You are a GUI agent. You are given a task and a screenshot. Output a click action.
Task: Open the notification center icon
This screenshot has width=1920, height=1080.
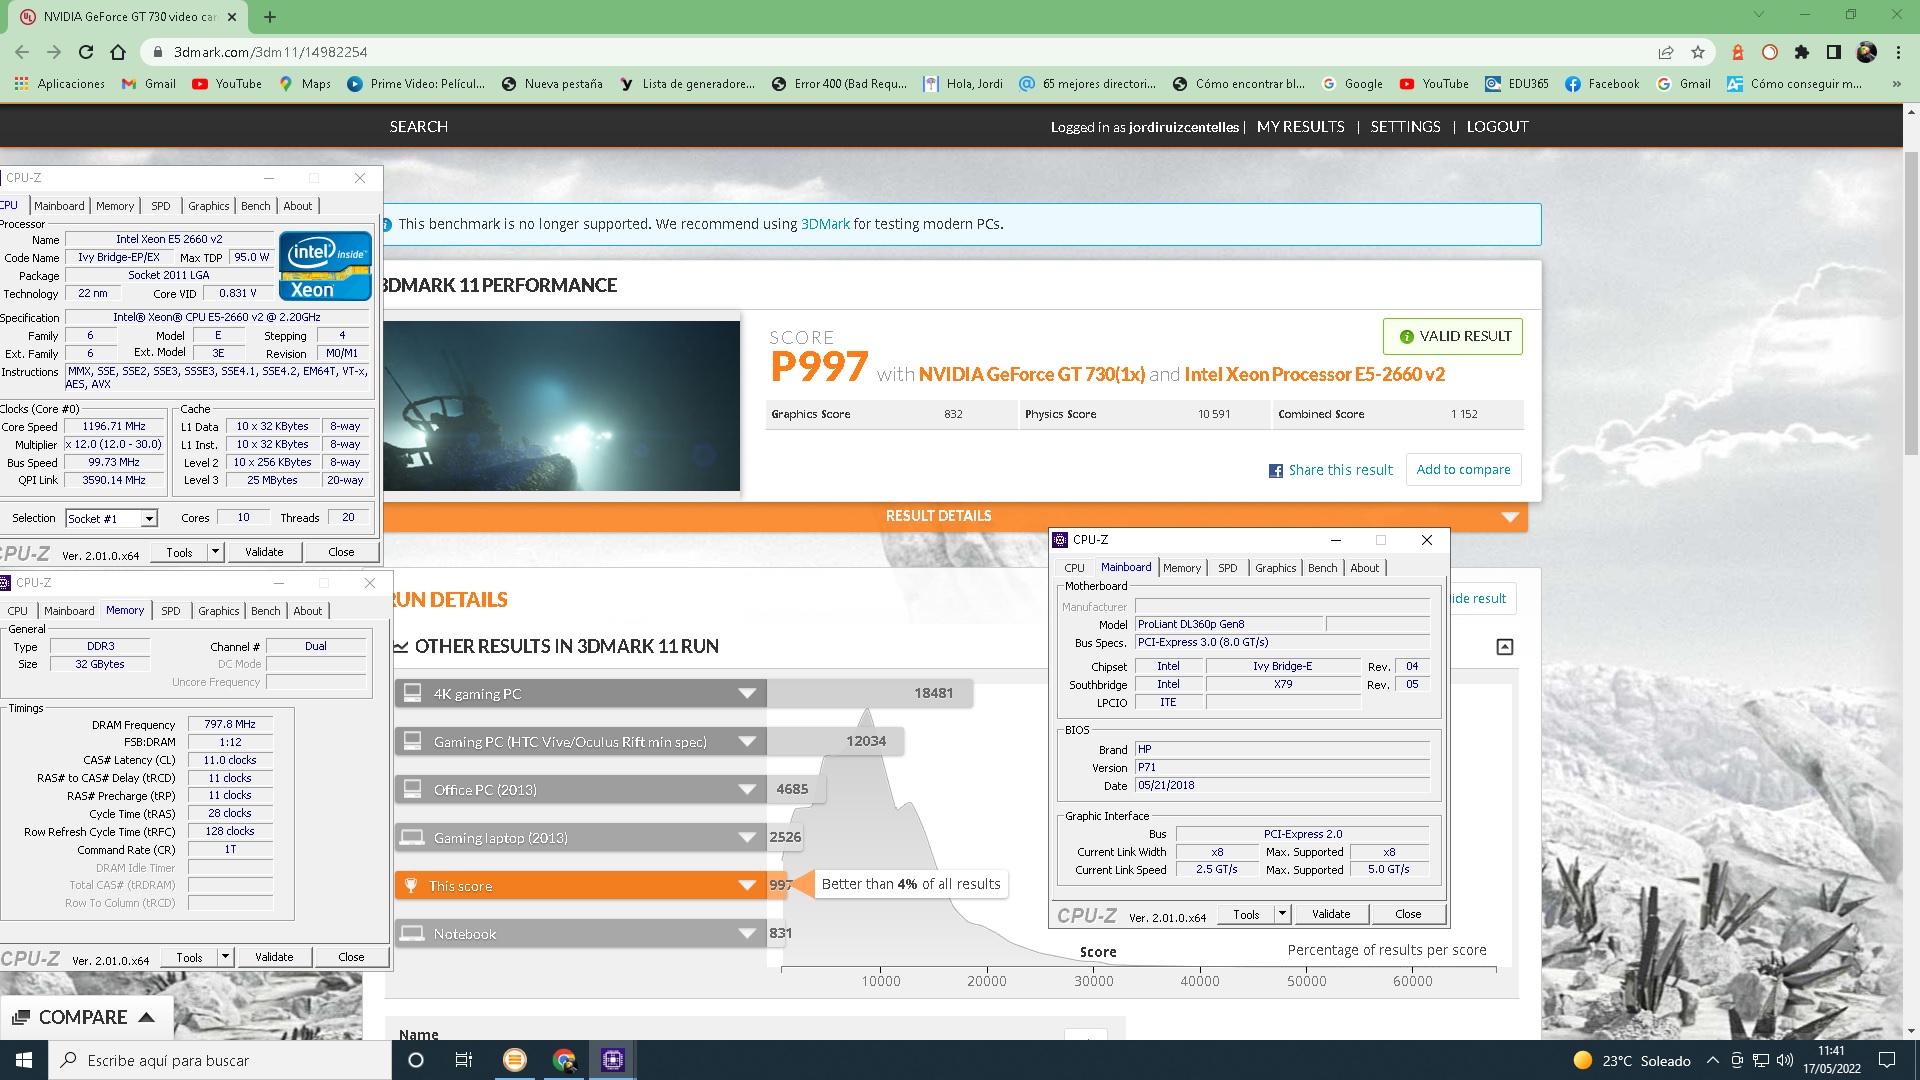(1887, 1060)
